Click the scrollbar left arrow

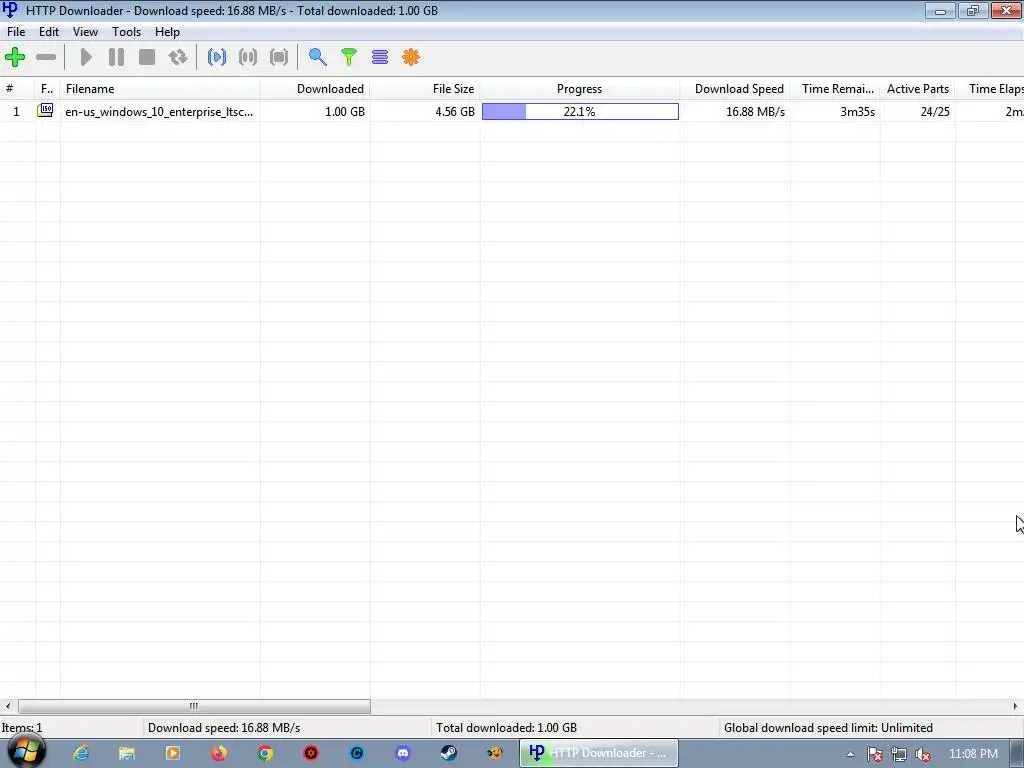click(8, 706)
